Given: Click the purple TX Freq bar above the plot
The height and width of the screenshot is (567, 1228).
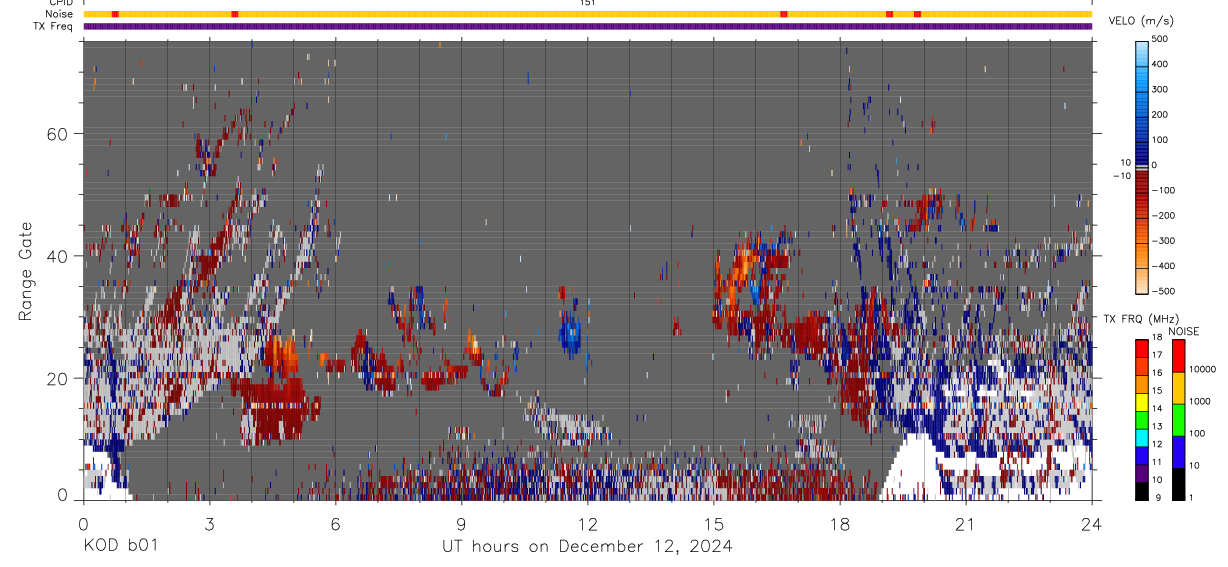Looking at the screenshot, I should [588, 26].
